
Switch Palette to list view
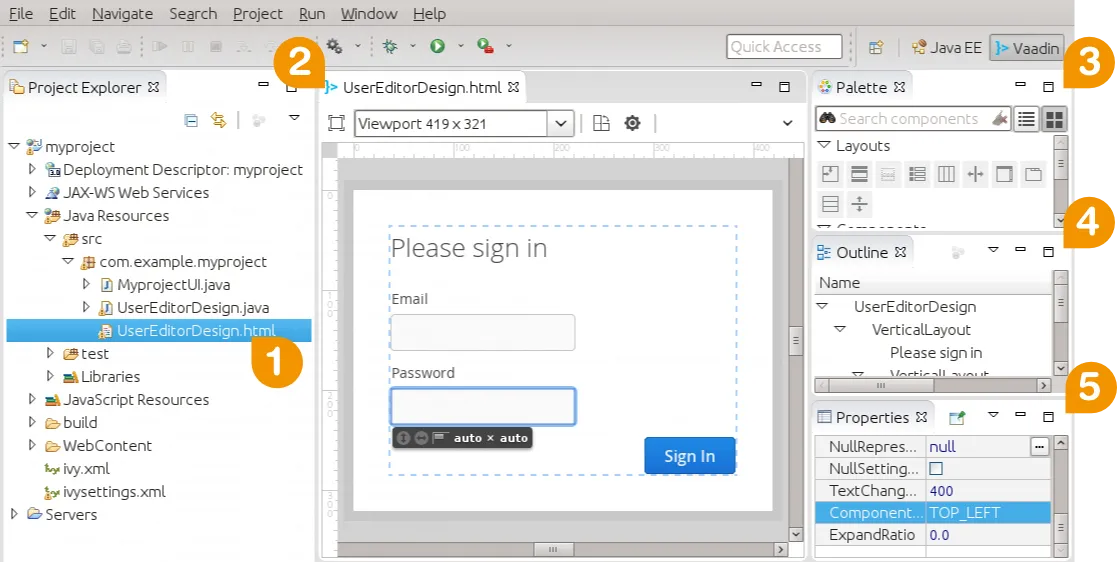(x=1026, y=119)
